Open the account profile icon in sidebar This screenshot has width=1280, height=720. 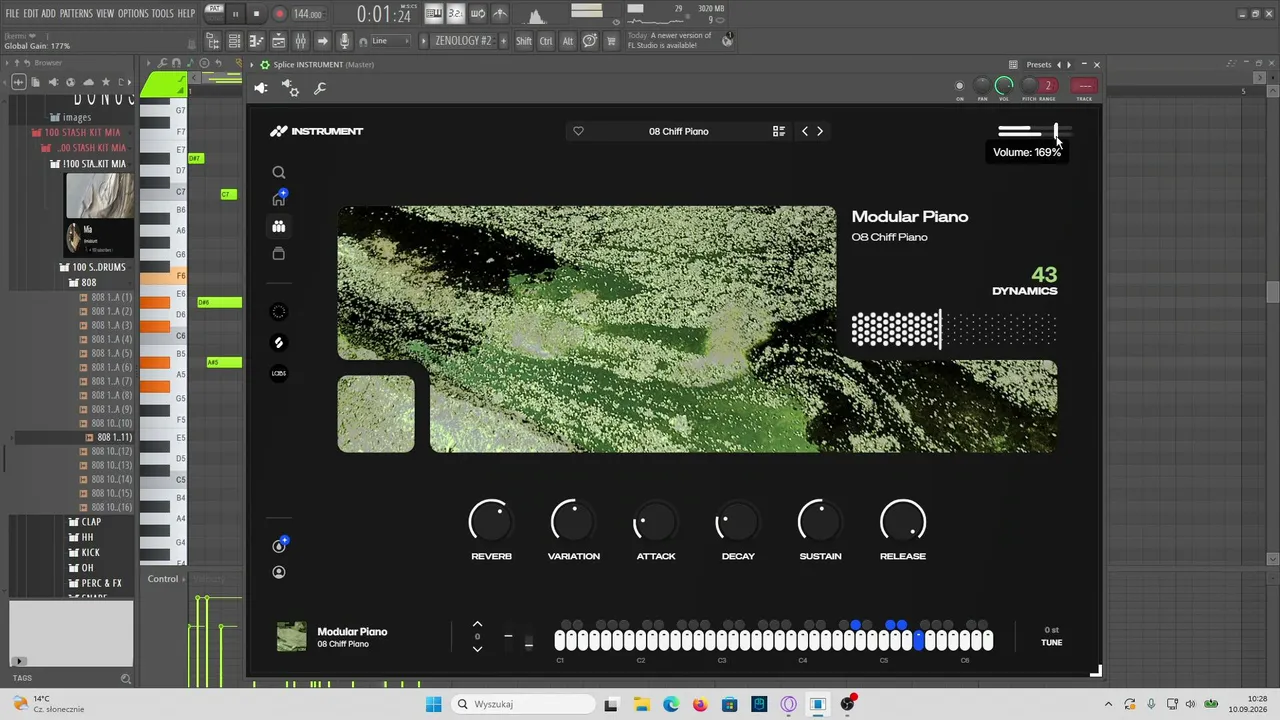click(x=279, y=572)
